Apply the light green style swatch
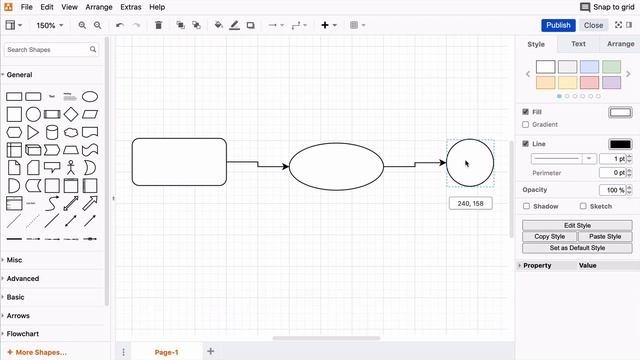The width and height of the screenshot is (640, 360). click(x=611, y=67)
